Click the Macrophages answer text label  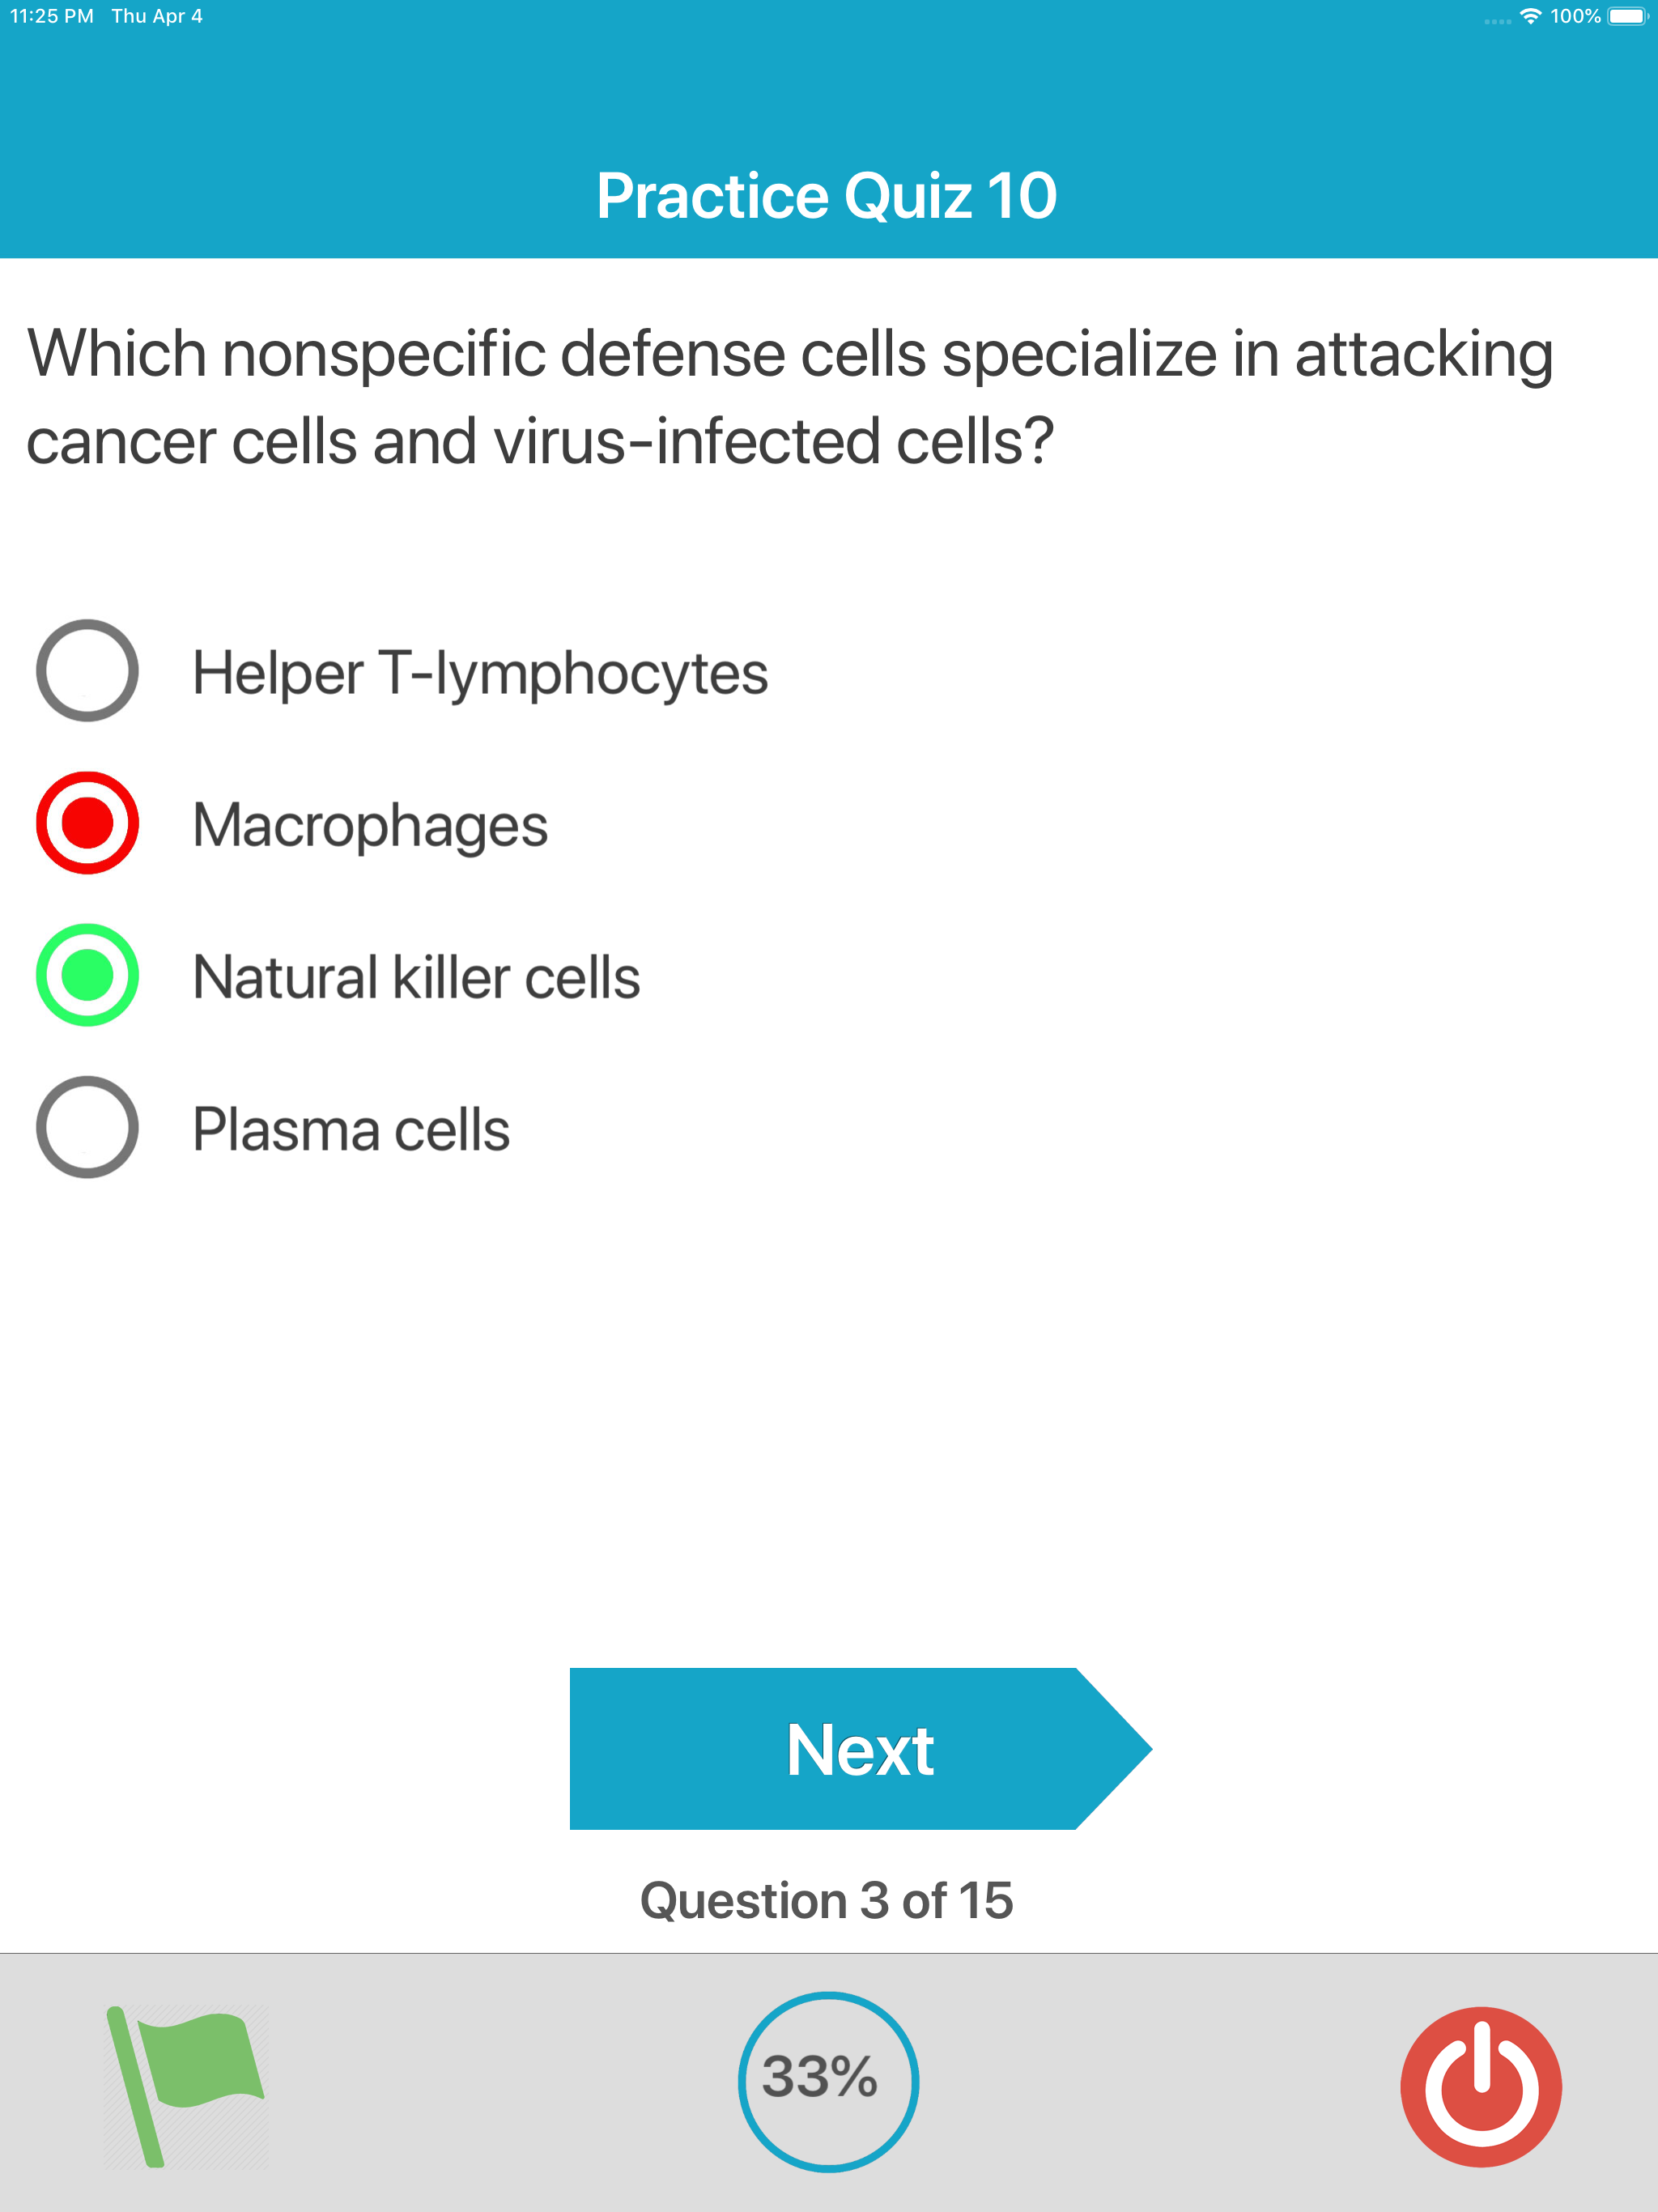pyautogui.click(x=370, y=824)
